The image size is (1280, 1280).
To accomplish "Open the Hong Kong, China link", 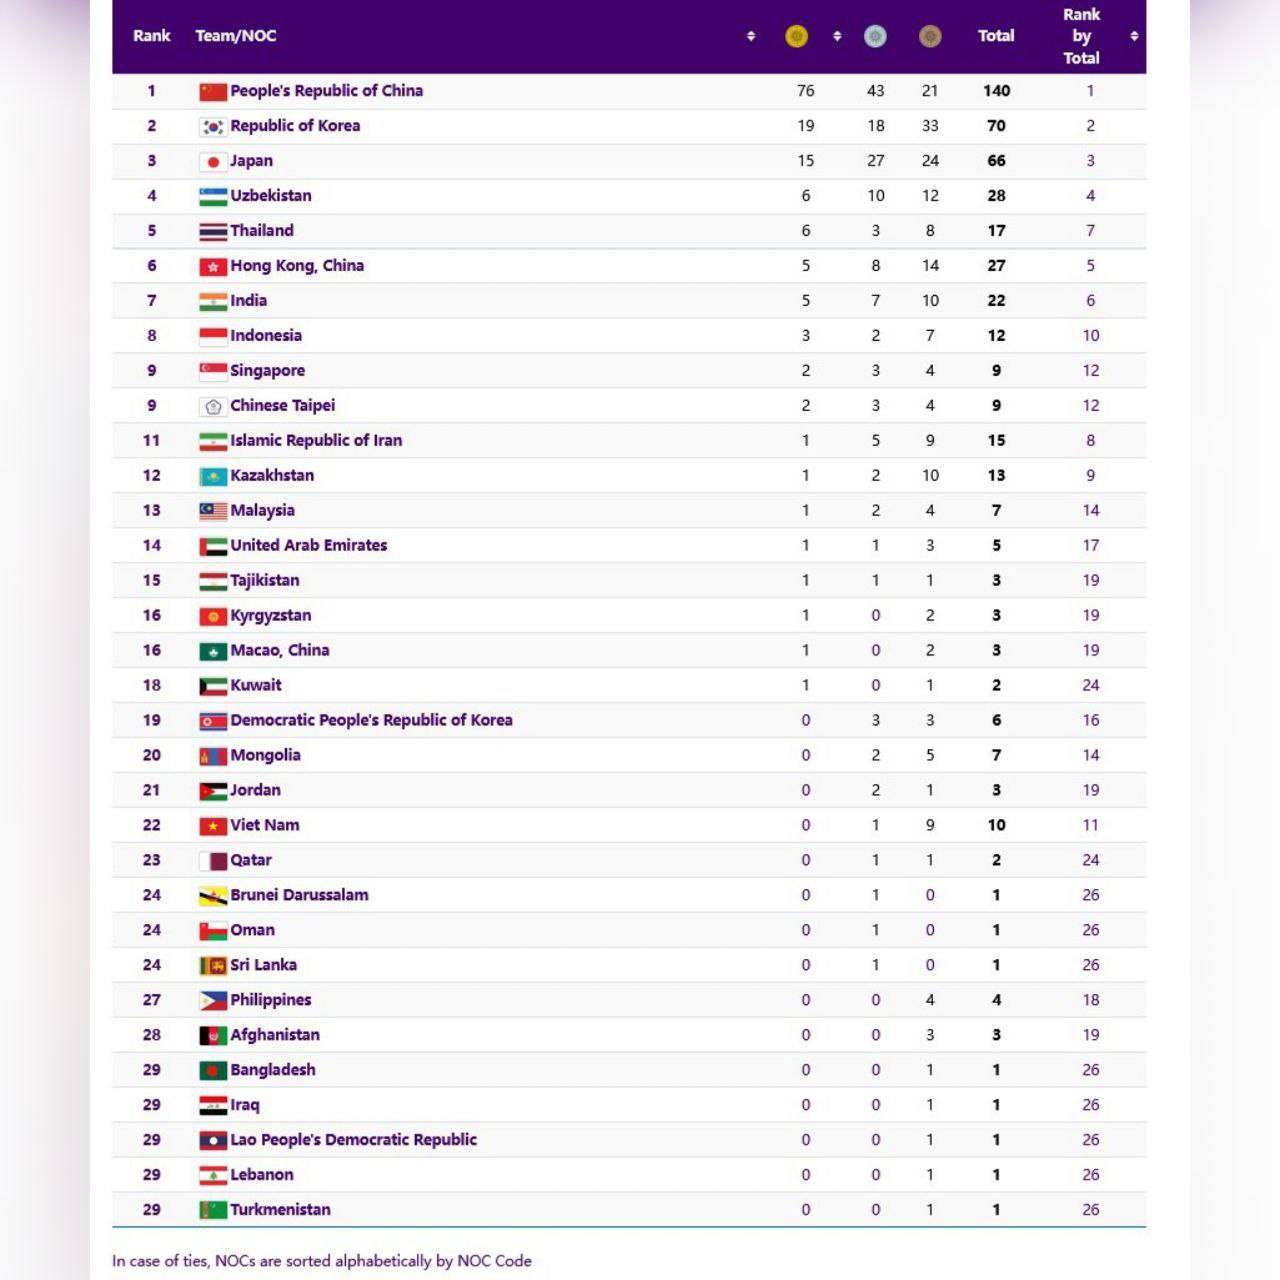I will [297, 266].
